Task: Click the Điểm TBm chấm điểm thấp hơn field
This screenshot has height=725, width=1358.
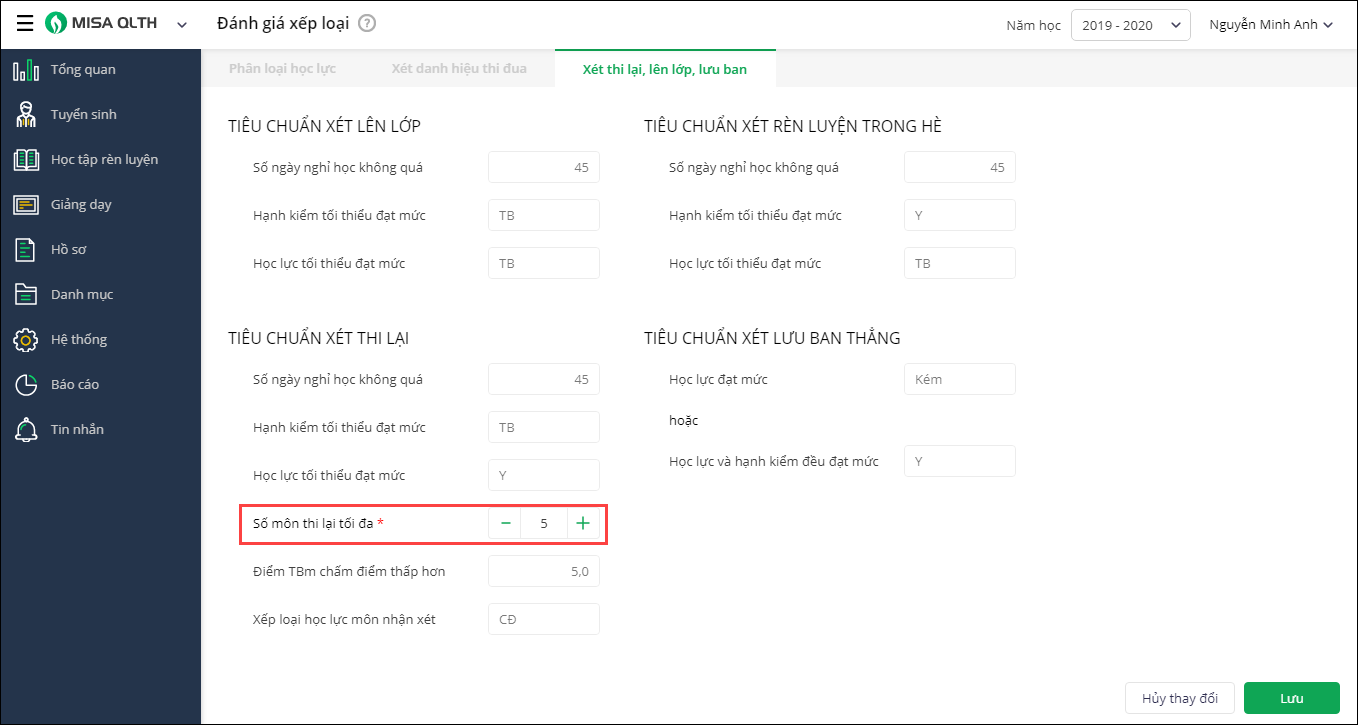Action: point(544,572)
